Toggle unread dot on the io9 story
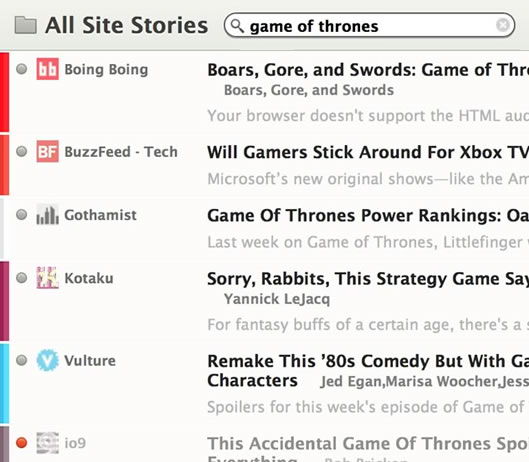The image size is (529, 462). pos(22,442)
